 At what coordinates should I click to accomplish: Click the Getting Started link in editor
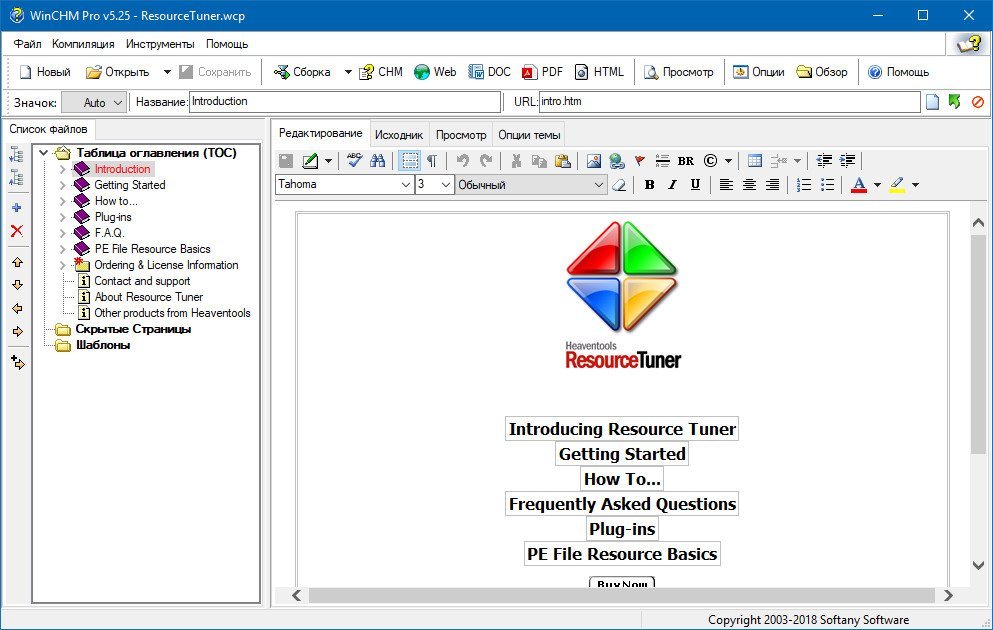click(x=622, y=454)
